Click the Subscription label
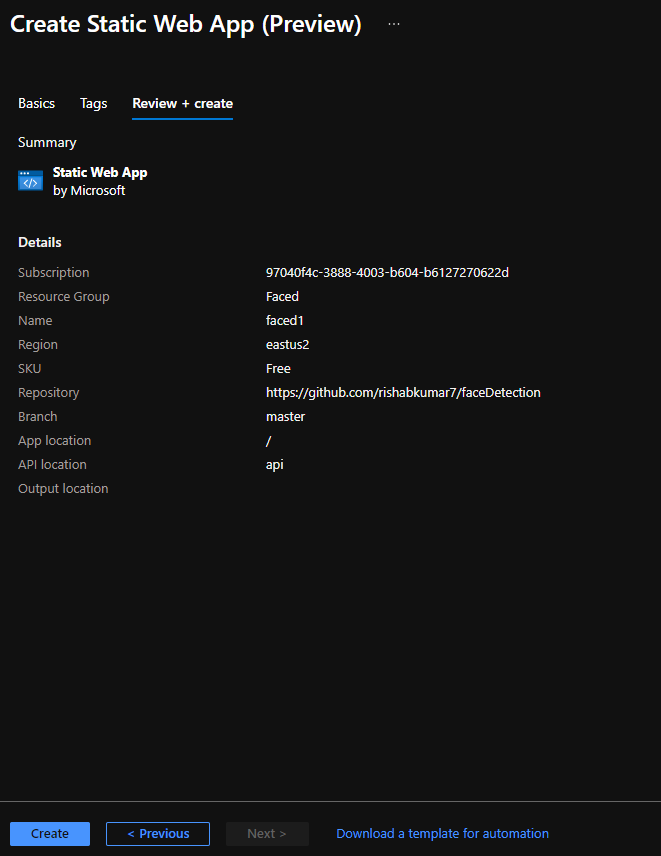The image size is (661, 856). [x=53, y=272]
